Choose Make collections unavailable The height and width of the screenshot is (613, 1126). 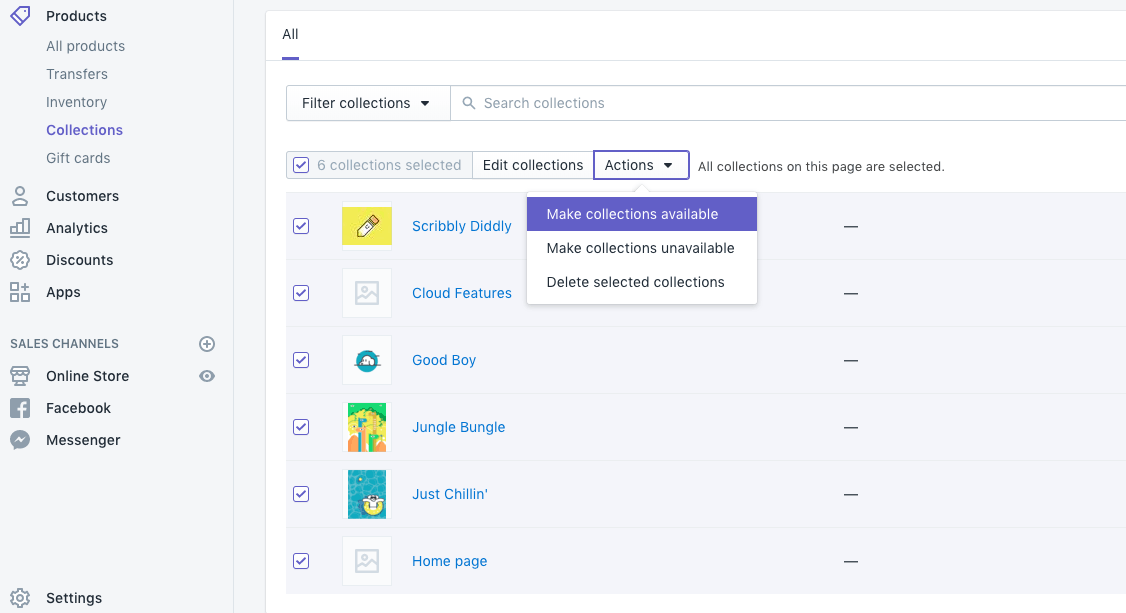pos(640,248)
